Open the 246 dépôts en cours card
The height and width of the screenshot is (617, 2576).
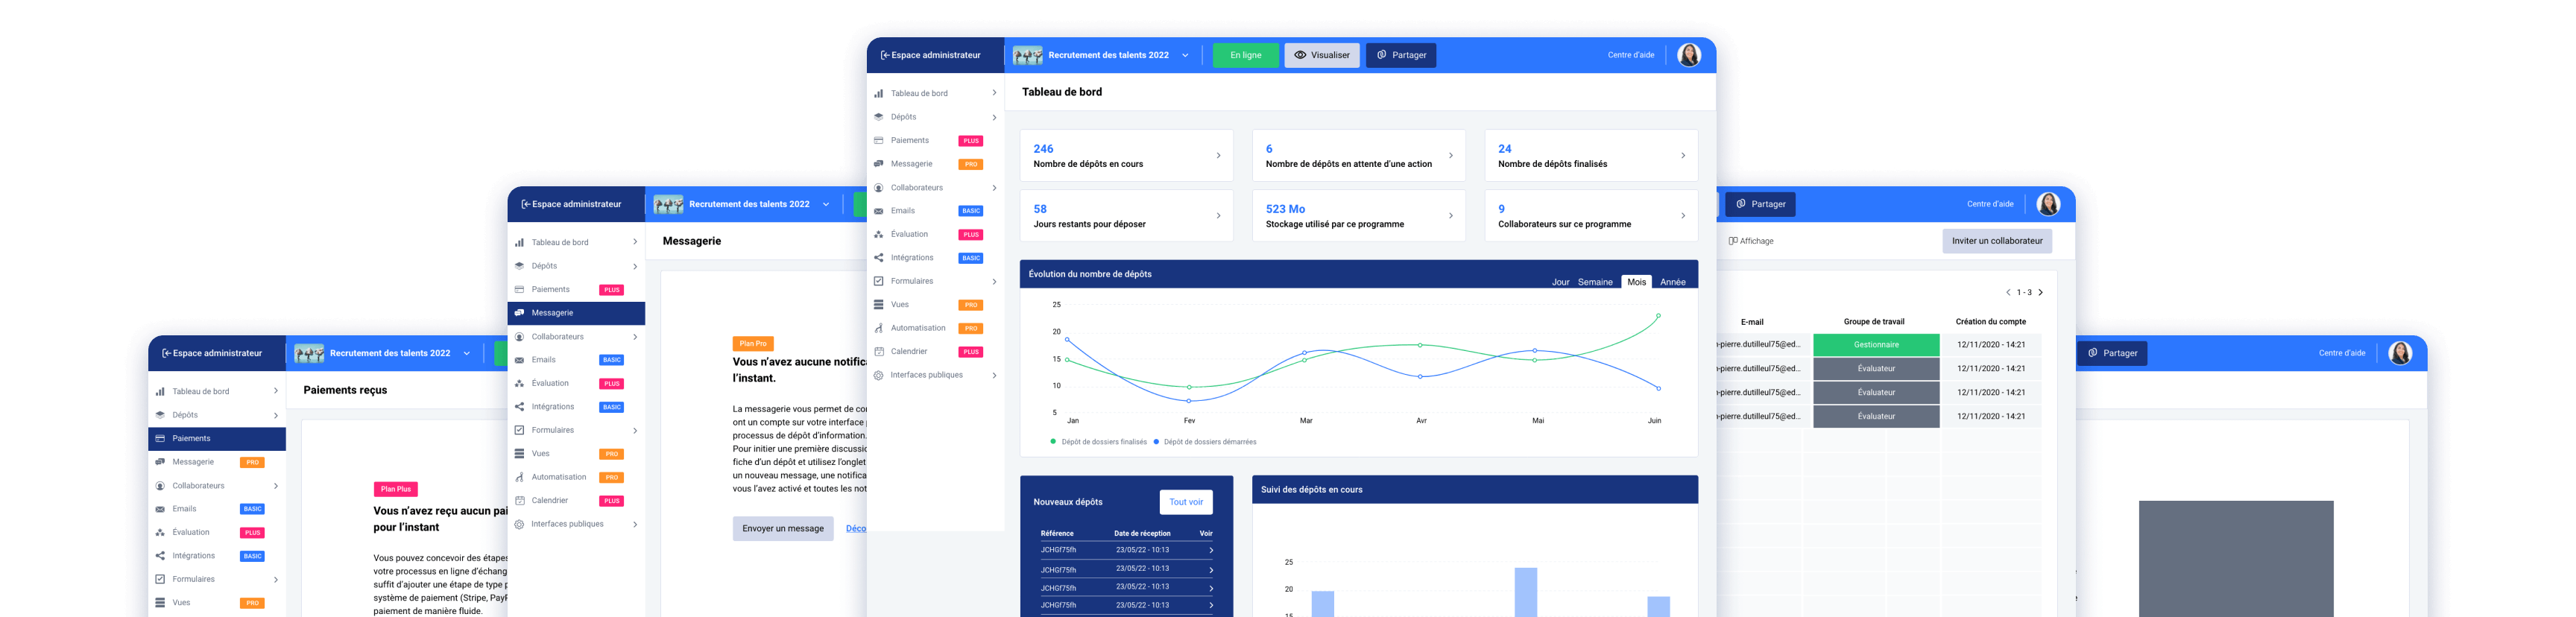1126,155
